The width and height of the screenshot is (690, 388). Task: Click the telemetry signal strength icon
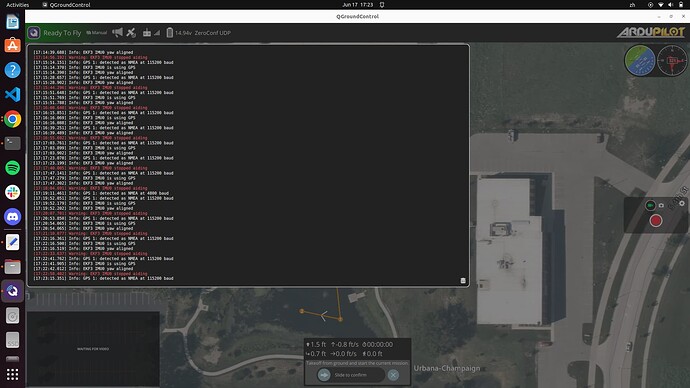157,33
